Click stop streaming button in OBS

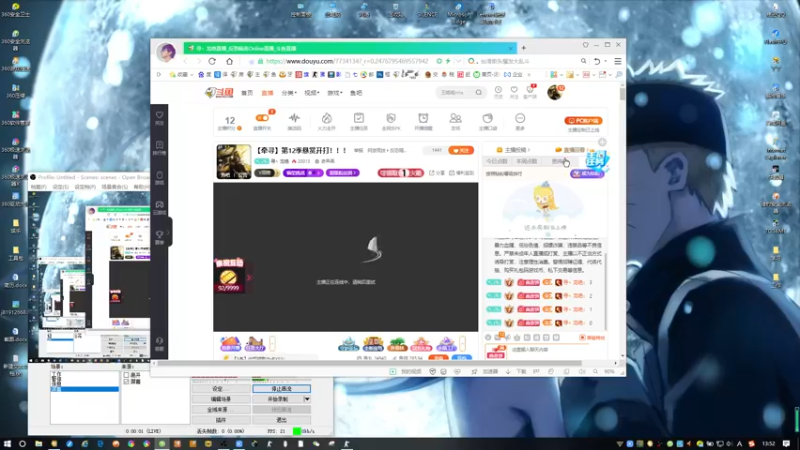tap(282, 389)
